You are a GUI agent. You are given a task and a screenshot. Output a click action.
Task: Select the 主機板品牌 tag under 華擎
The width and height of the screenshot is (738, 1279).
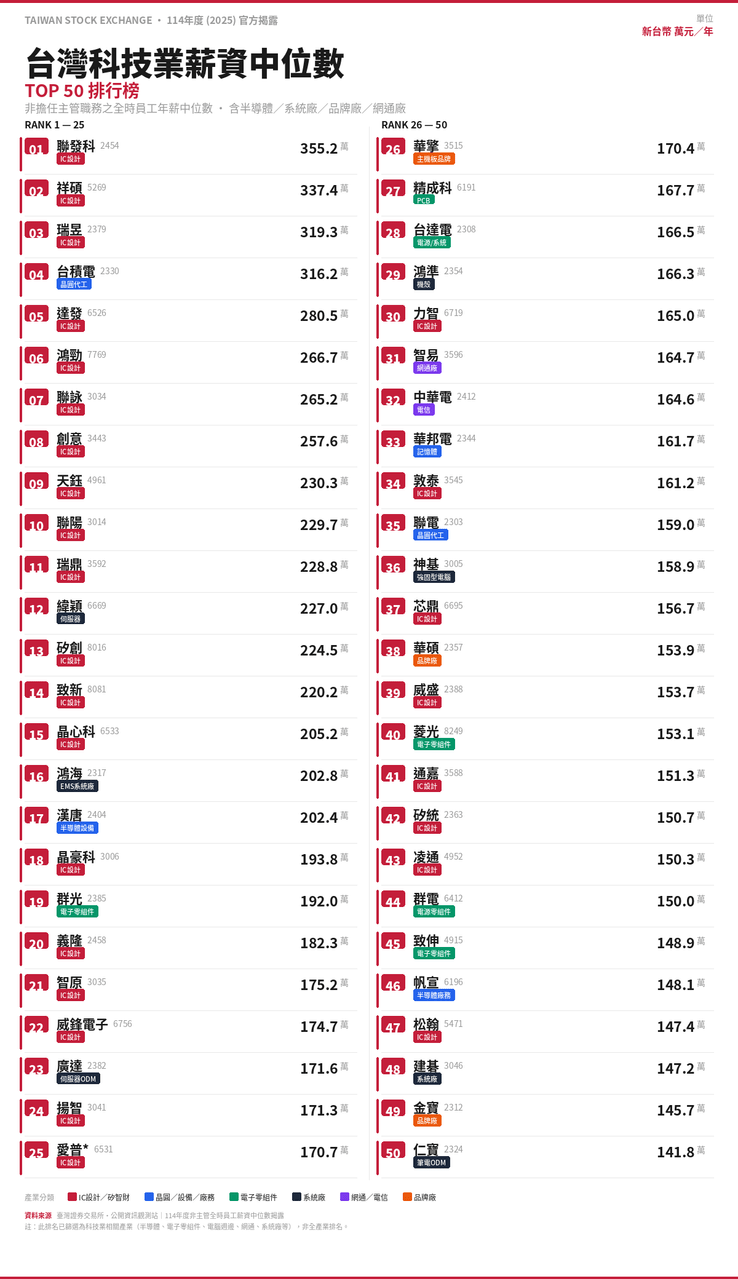435,159
